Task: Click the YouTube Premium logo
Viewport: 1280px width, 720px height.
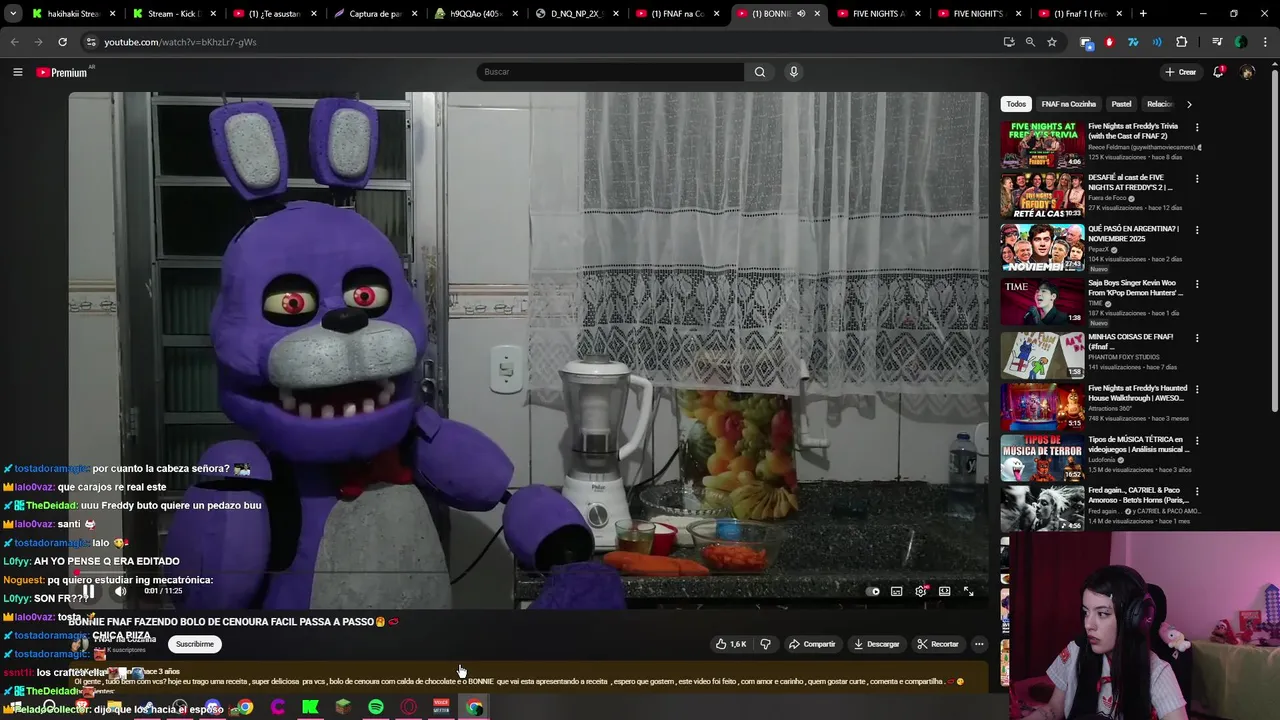Action: [62, 72]
